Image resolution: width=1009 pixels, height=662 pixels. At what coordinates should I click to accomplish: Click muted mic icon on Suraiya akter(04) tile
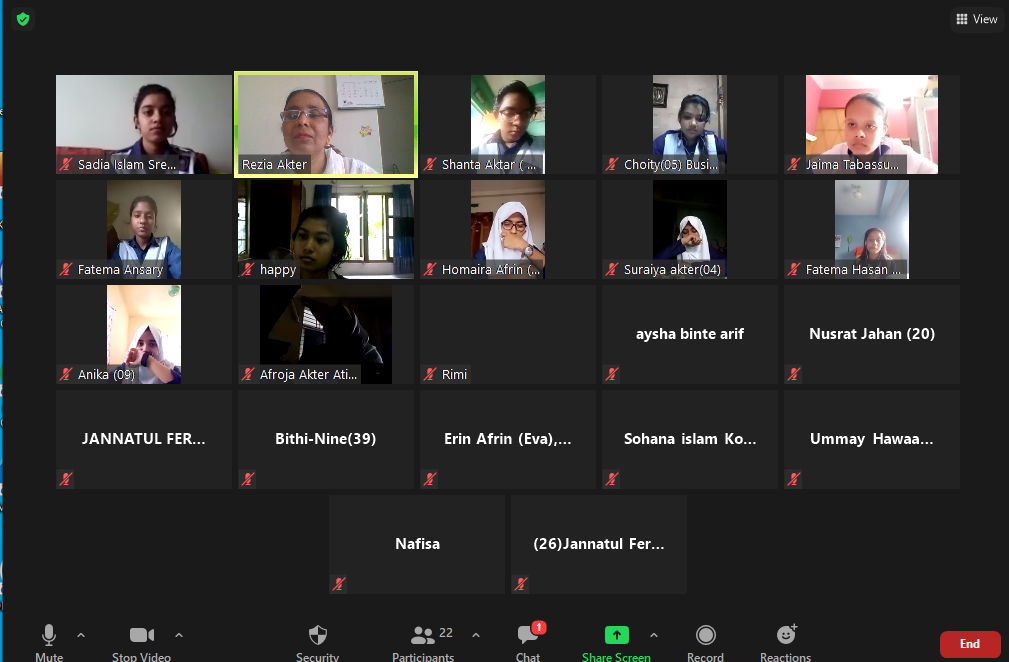[612, 269]
